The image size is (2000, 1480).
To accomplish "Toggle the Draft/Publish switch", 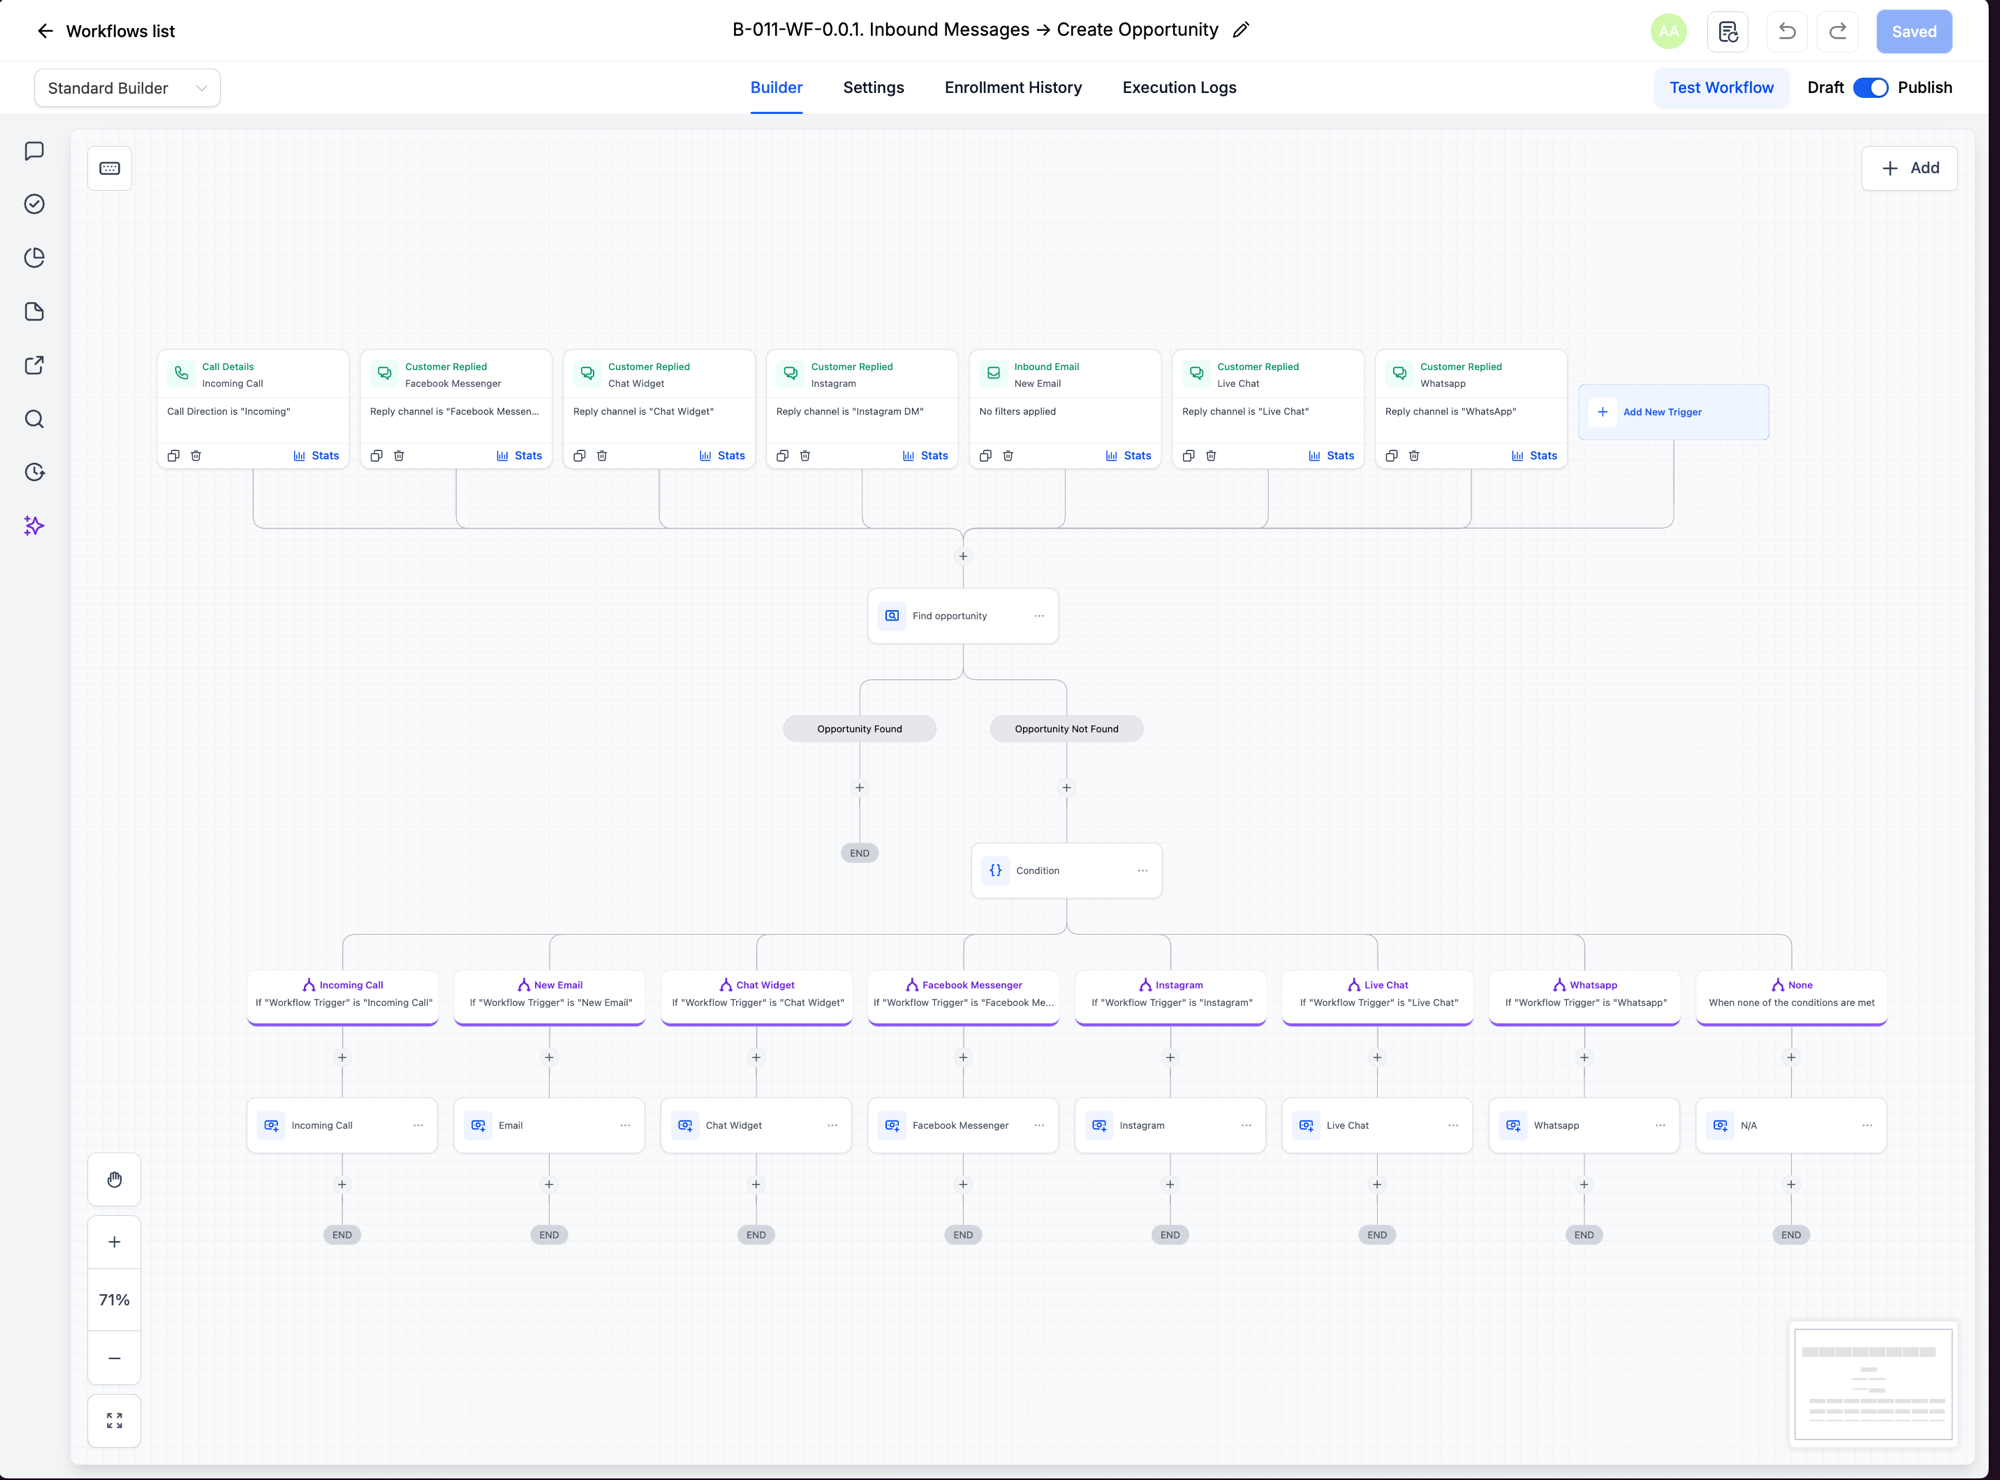I will (x=1870, y=88).
